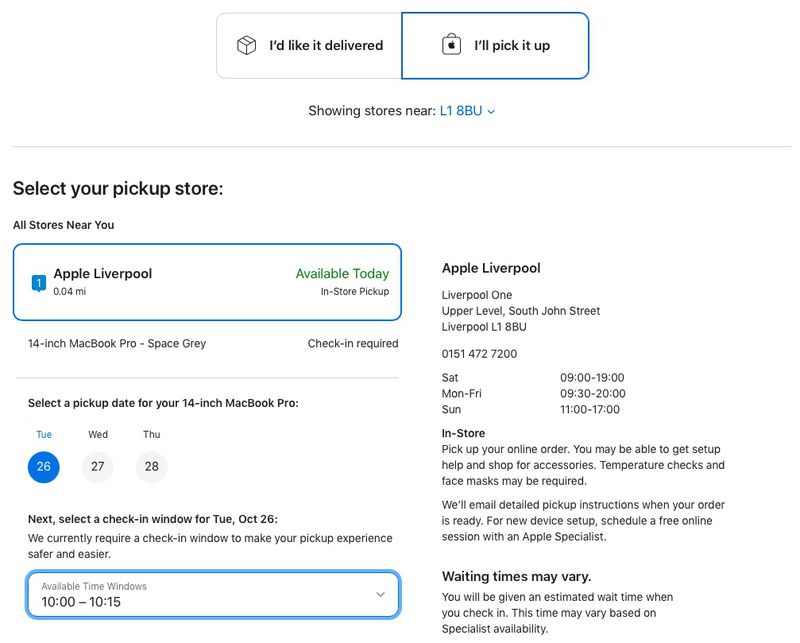This screenshot has height=643, width=800.
Task: Click the "Check-in required" label
Action: pos(353,343)
